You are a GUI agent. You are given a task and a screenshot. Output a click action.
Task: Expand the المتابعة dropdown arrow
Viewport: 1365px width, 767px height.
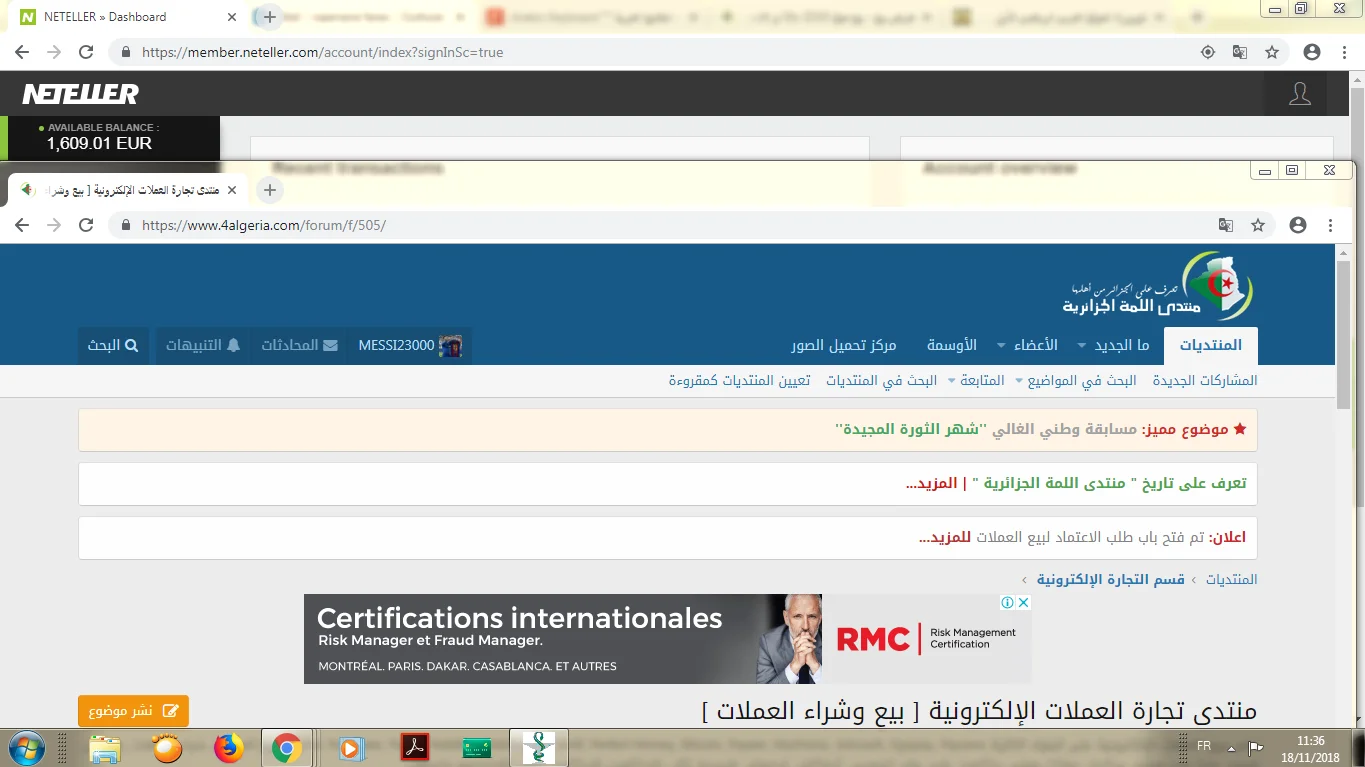(1019, 381)
